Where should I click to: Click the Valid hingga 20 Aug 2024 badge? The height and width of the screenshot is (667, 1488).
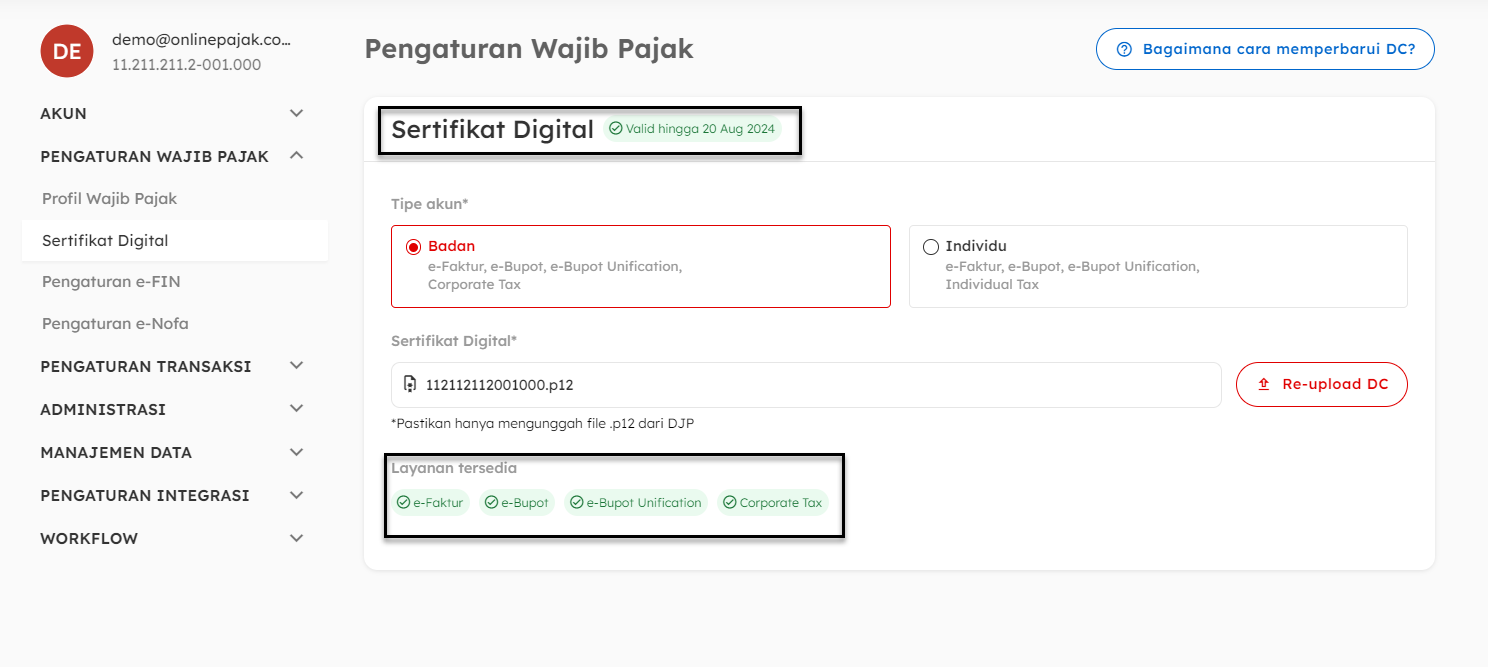pos(692,129)
